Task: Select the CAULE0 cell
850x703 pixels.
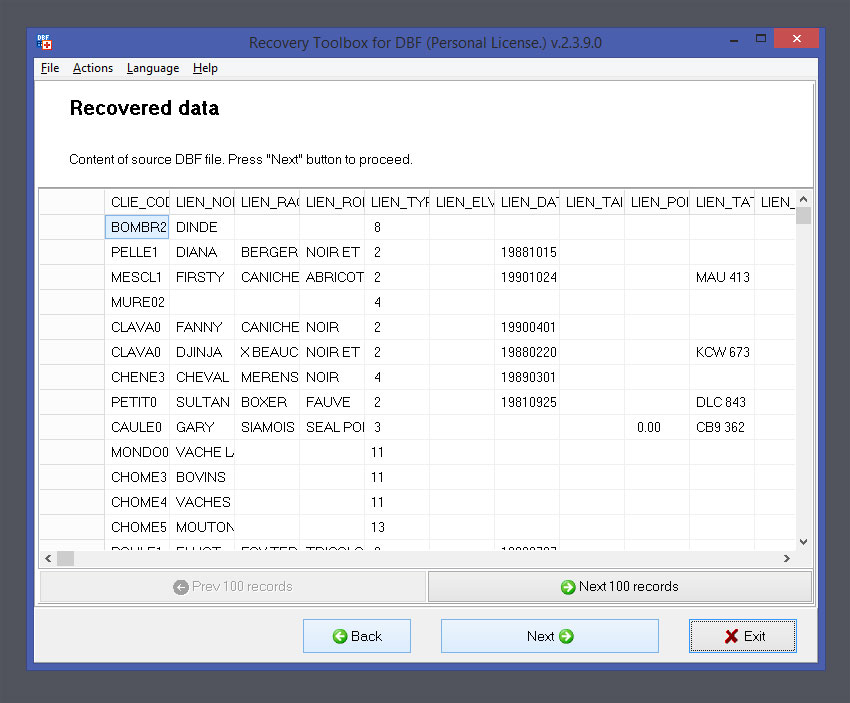Action: [x=137, y=427]
